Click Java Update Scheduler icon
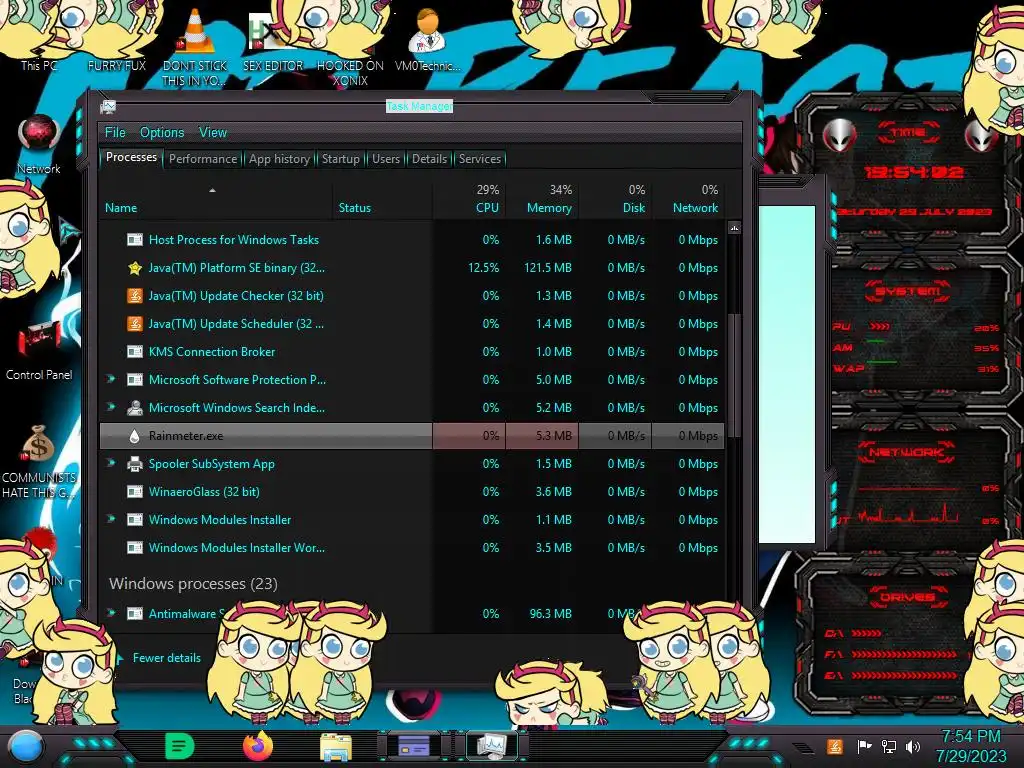The width and height of the screenshot is (1024, 768). click(135, 324)
